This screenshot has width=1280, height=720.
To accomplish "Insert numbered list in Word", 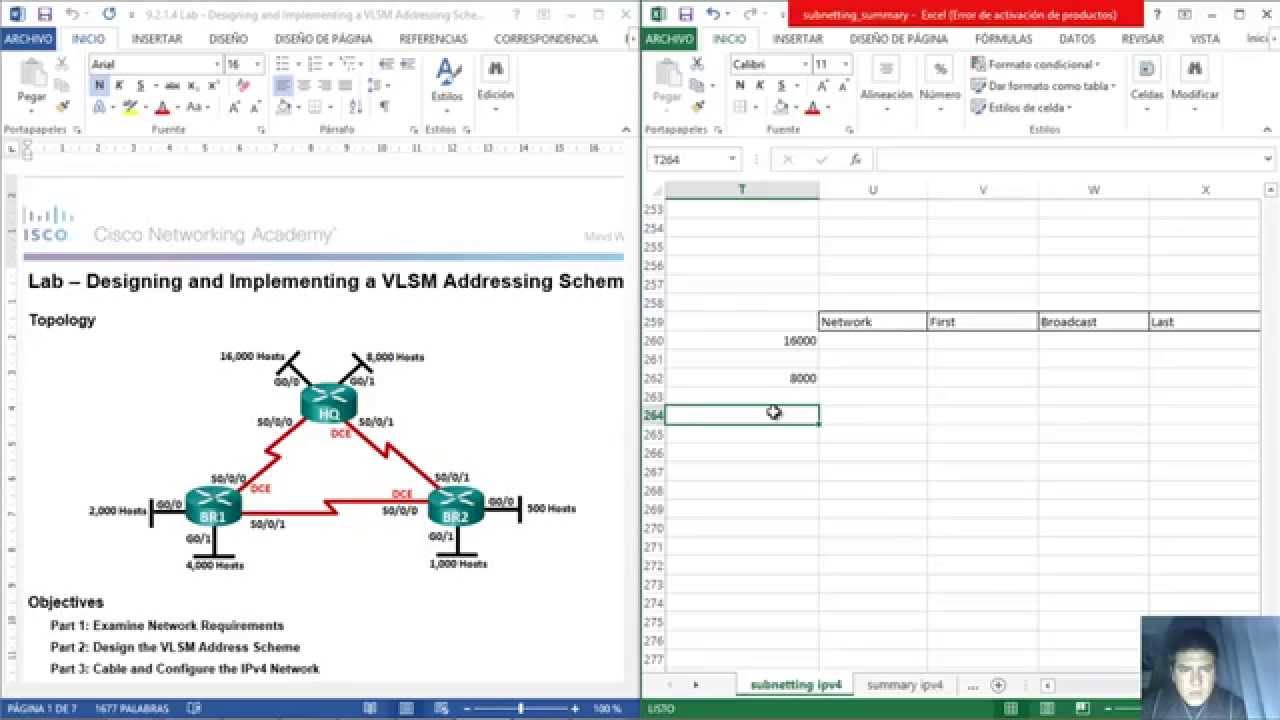I will coord(315,64).
